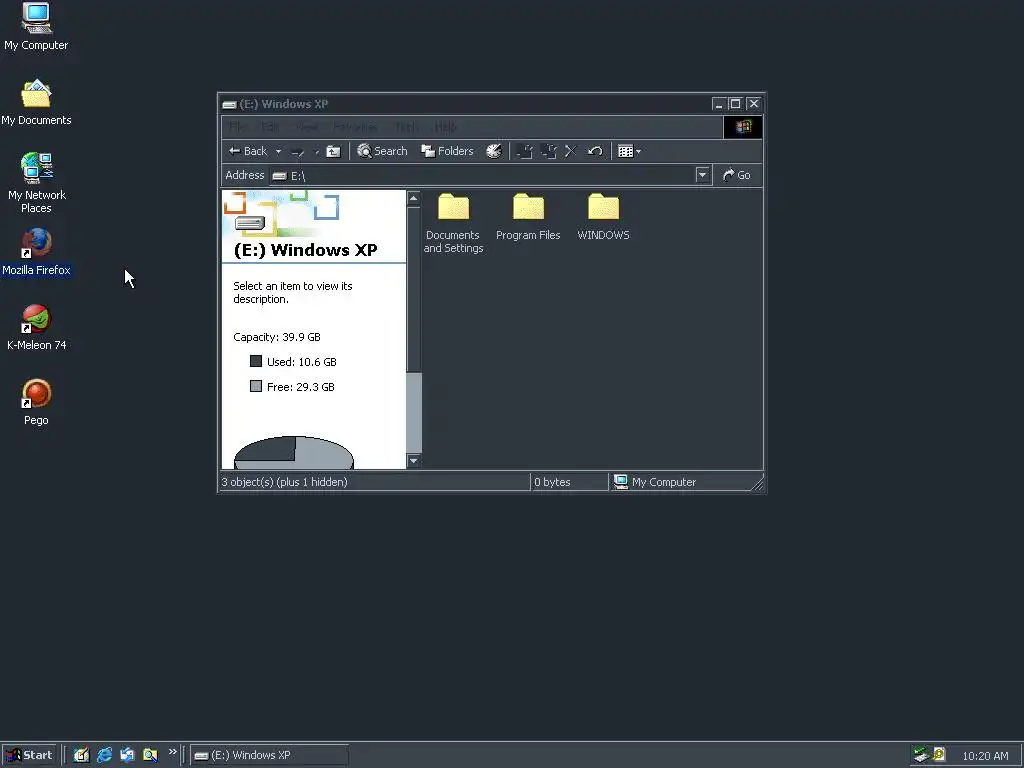Maximize the (E:) Windows XP window
The image size is (1024, 768).
coord(735,104)
